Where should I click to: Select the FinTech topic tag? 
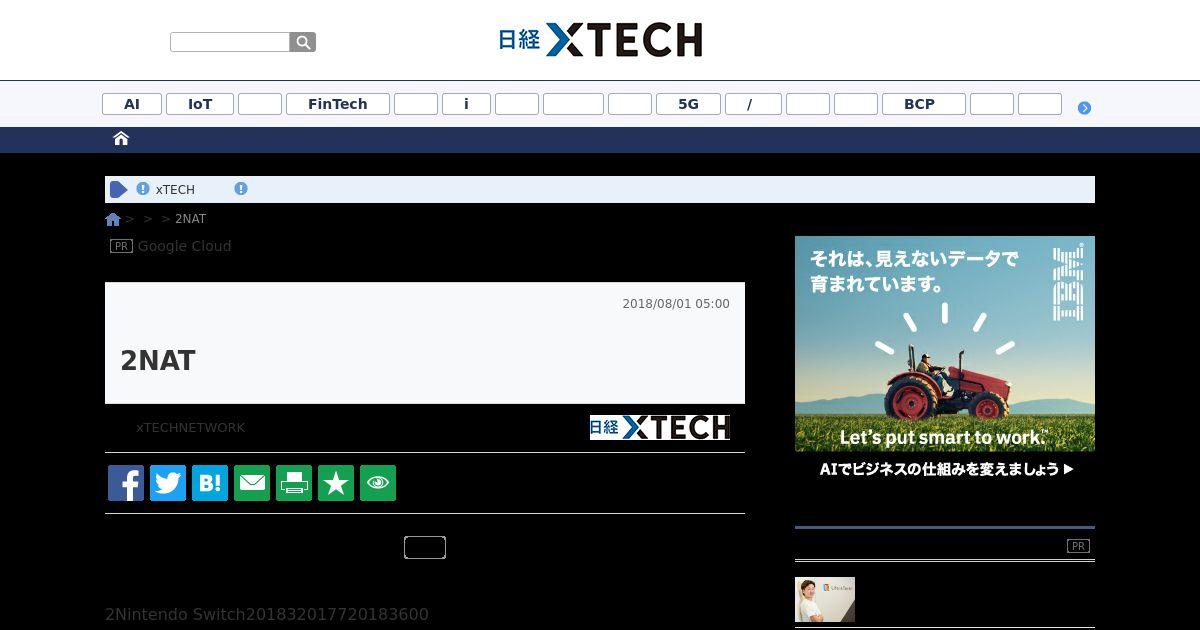click(338, 104)
